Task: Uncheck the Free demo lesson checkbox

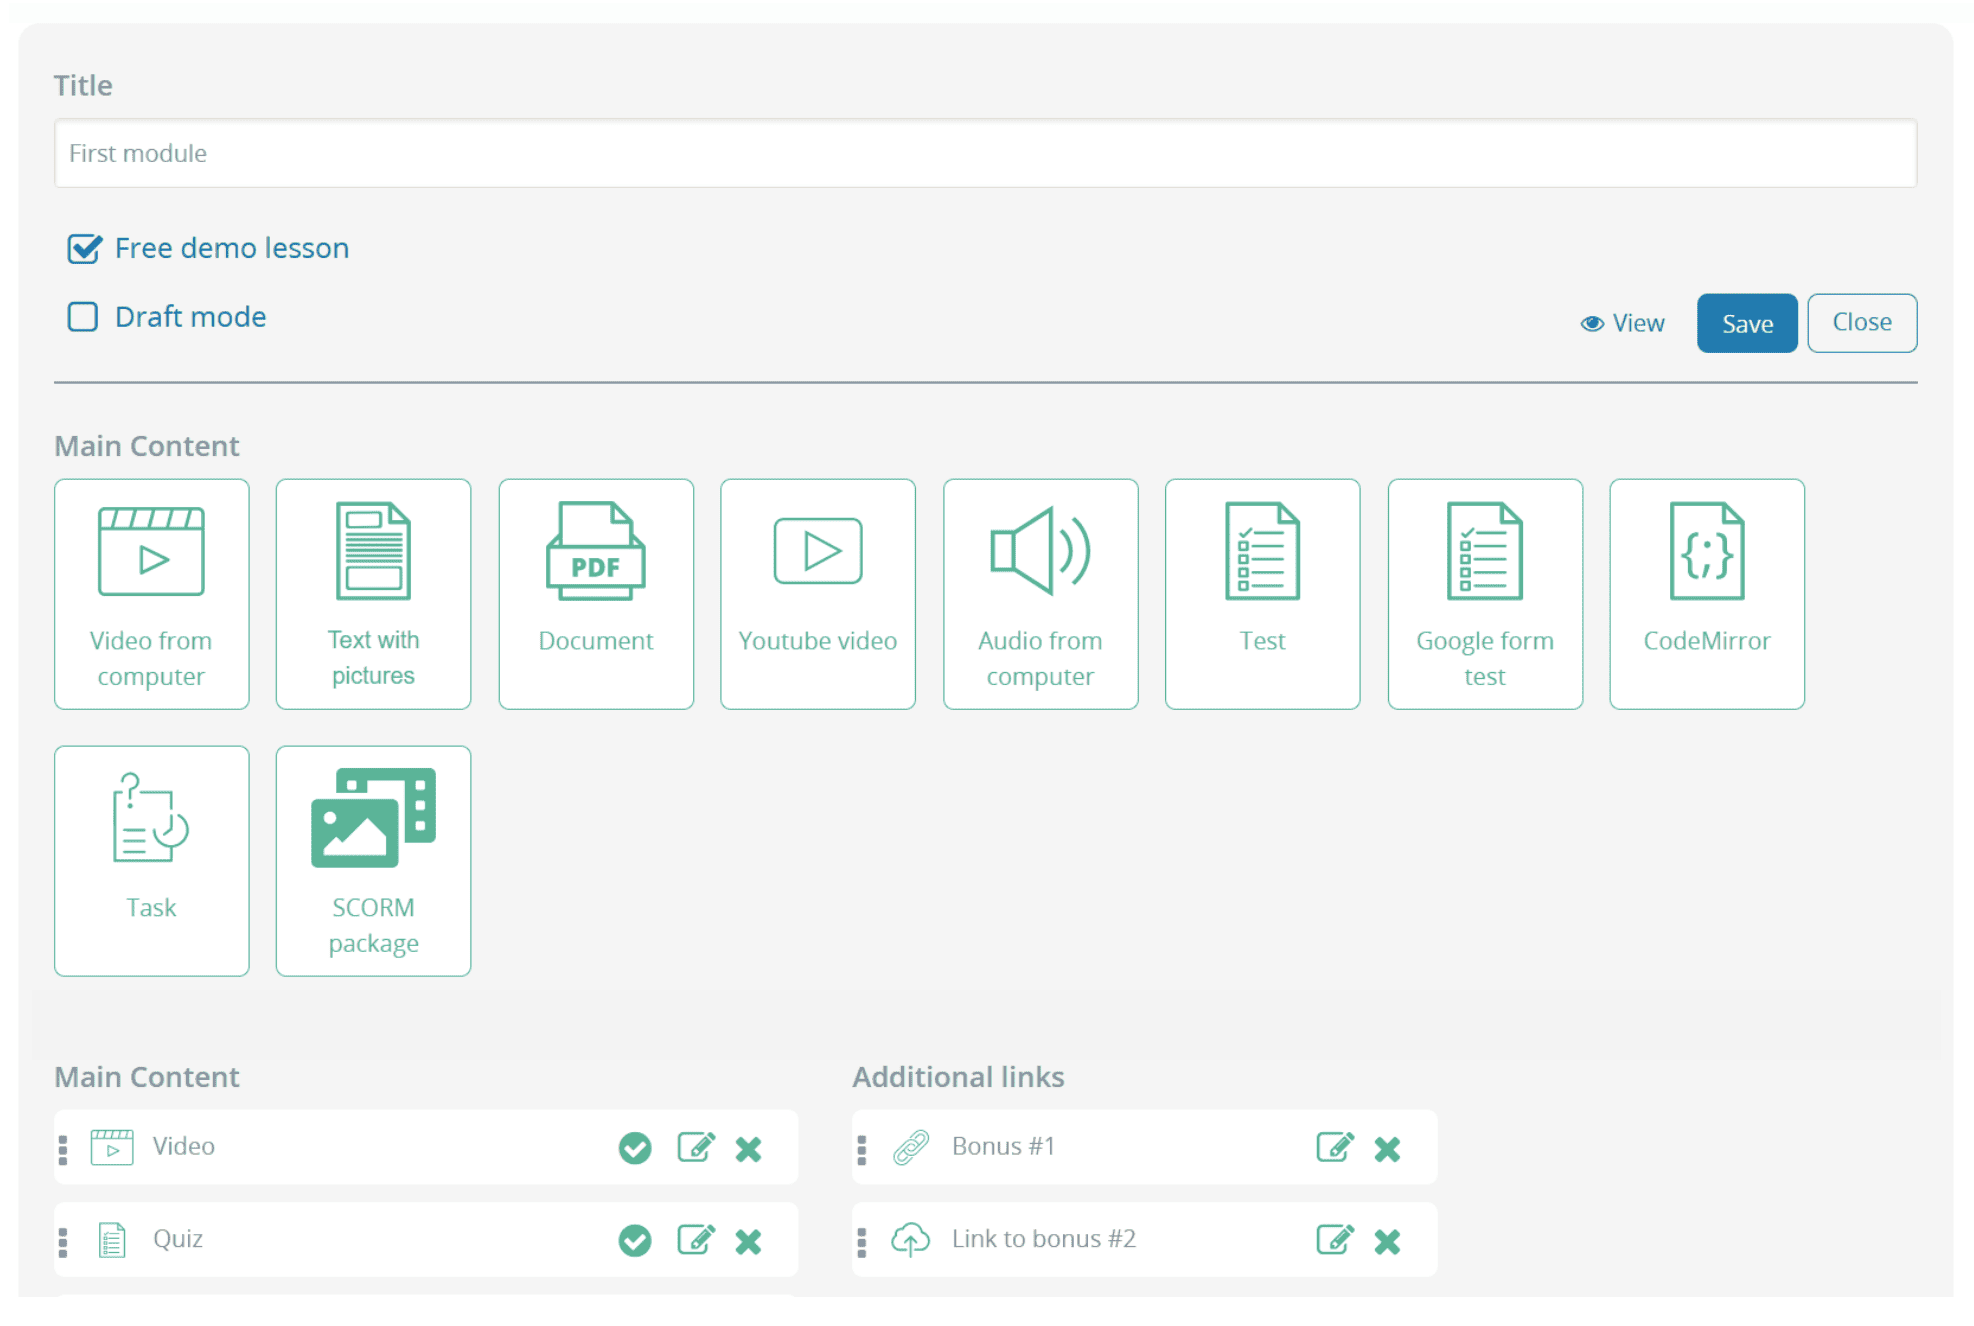Action: 84,248
